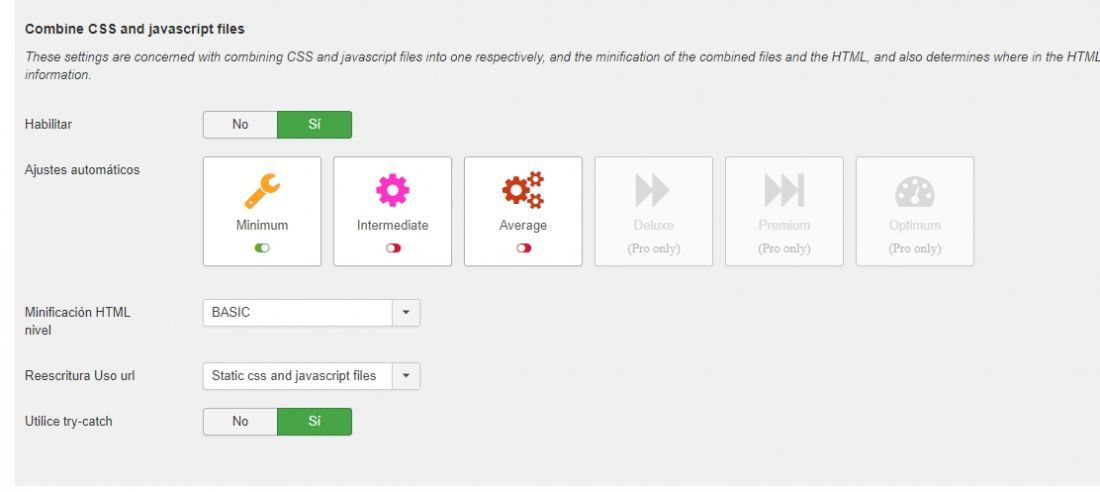This screenshot has width=1100, height=492.
Task: Pick the red double-gear Average icon
Action: coord(523,190)
